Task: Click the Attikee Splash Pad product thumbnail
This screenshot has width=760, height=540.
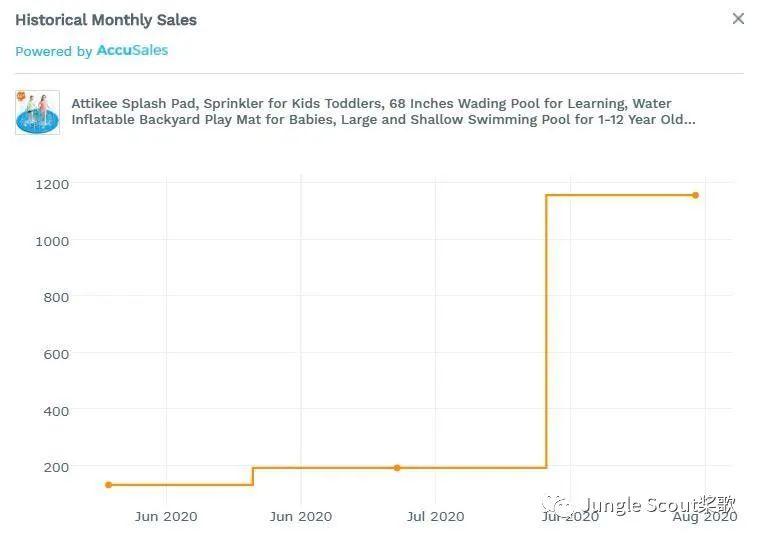Action: [37, 112]
